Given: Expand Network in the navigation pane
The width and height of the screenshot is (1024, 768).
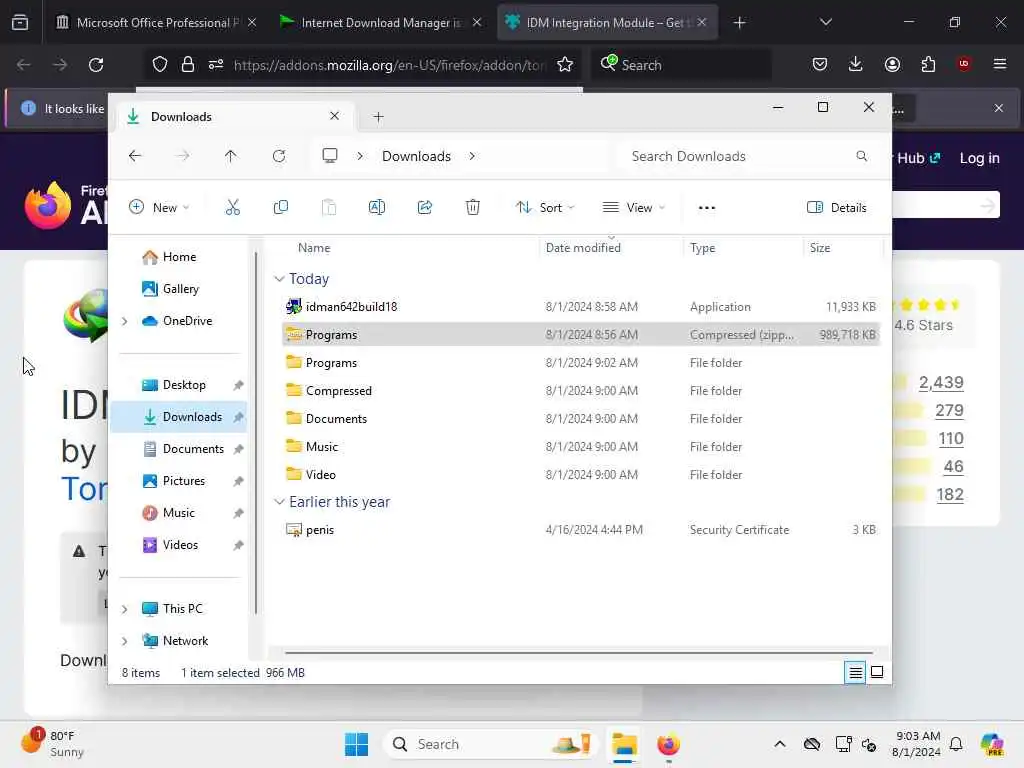Looking at the screenshot, I should point(125,641).
